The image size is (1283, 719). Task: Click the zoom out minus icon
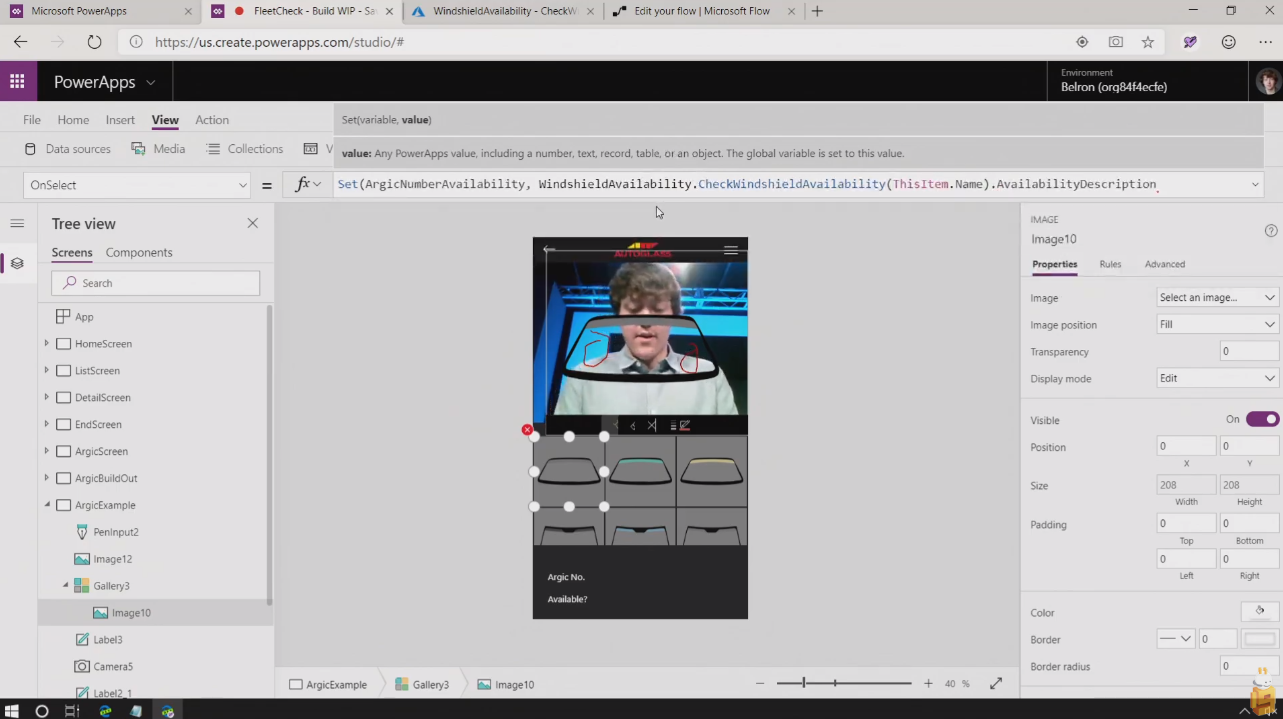760,683
